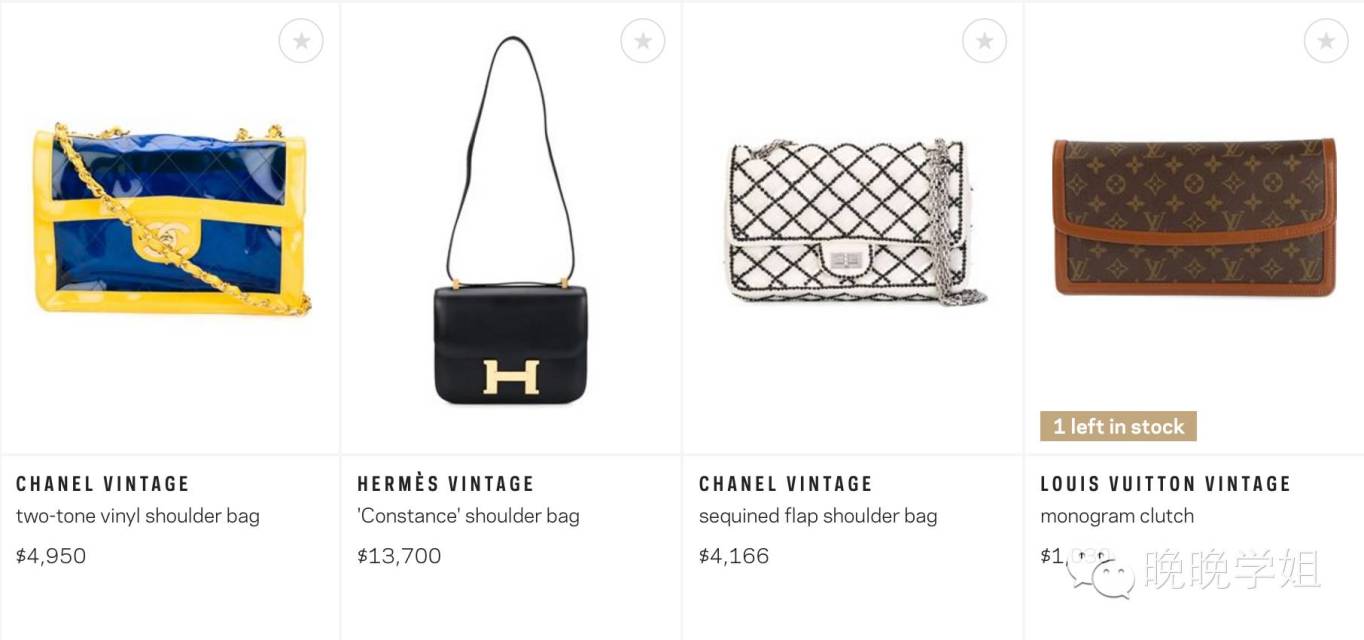Open the Hermès Vintage brand link

[x=446, y=484]
